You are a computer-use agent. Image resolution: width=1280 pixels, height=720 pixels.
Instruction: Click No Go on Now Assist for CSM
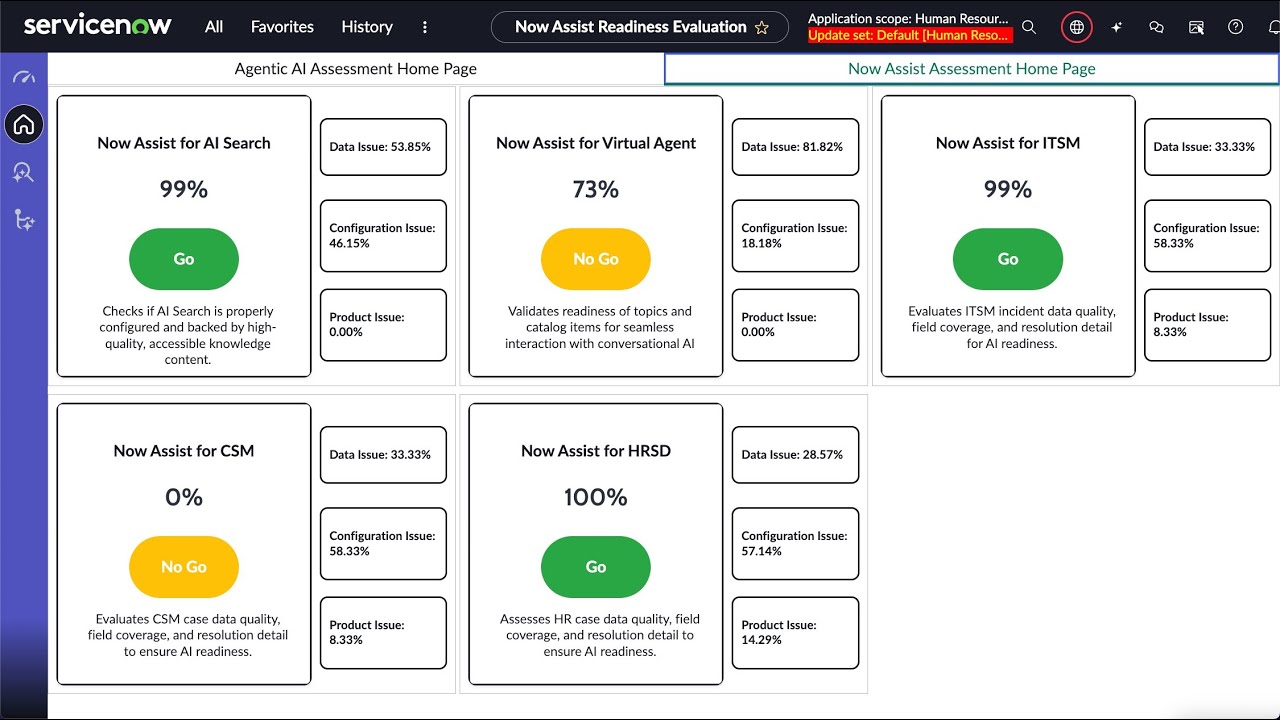point(184,567)
